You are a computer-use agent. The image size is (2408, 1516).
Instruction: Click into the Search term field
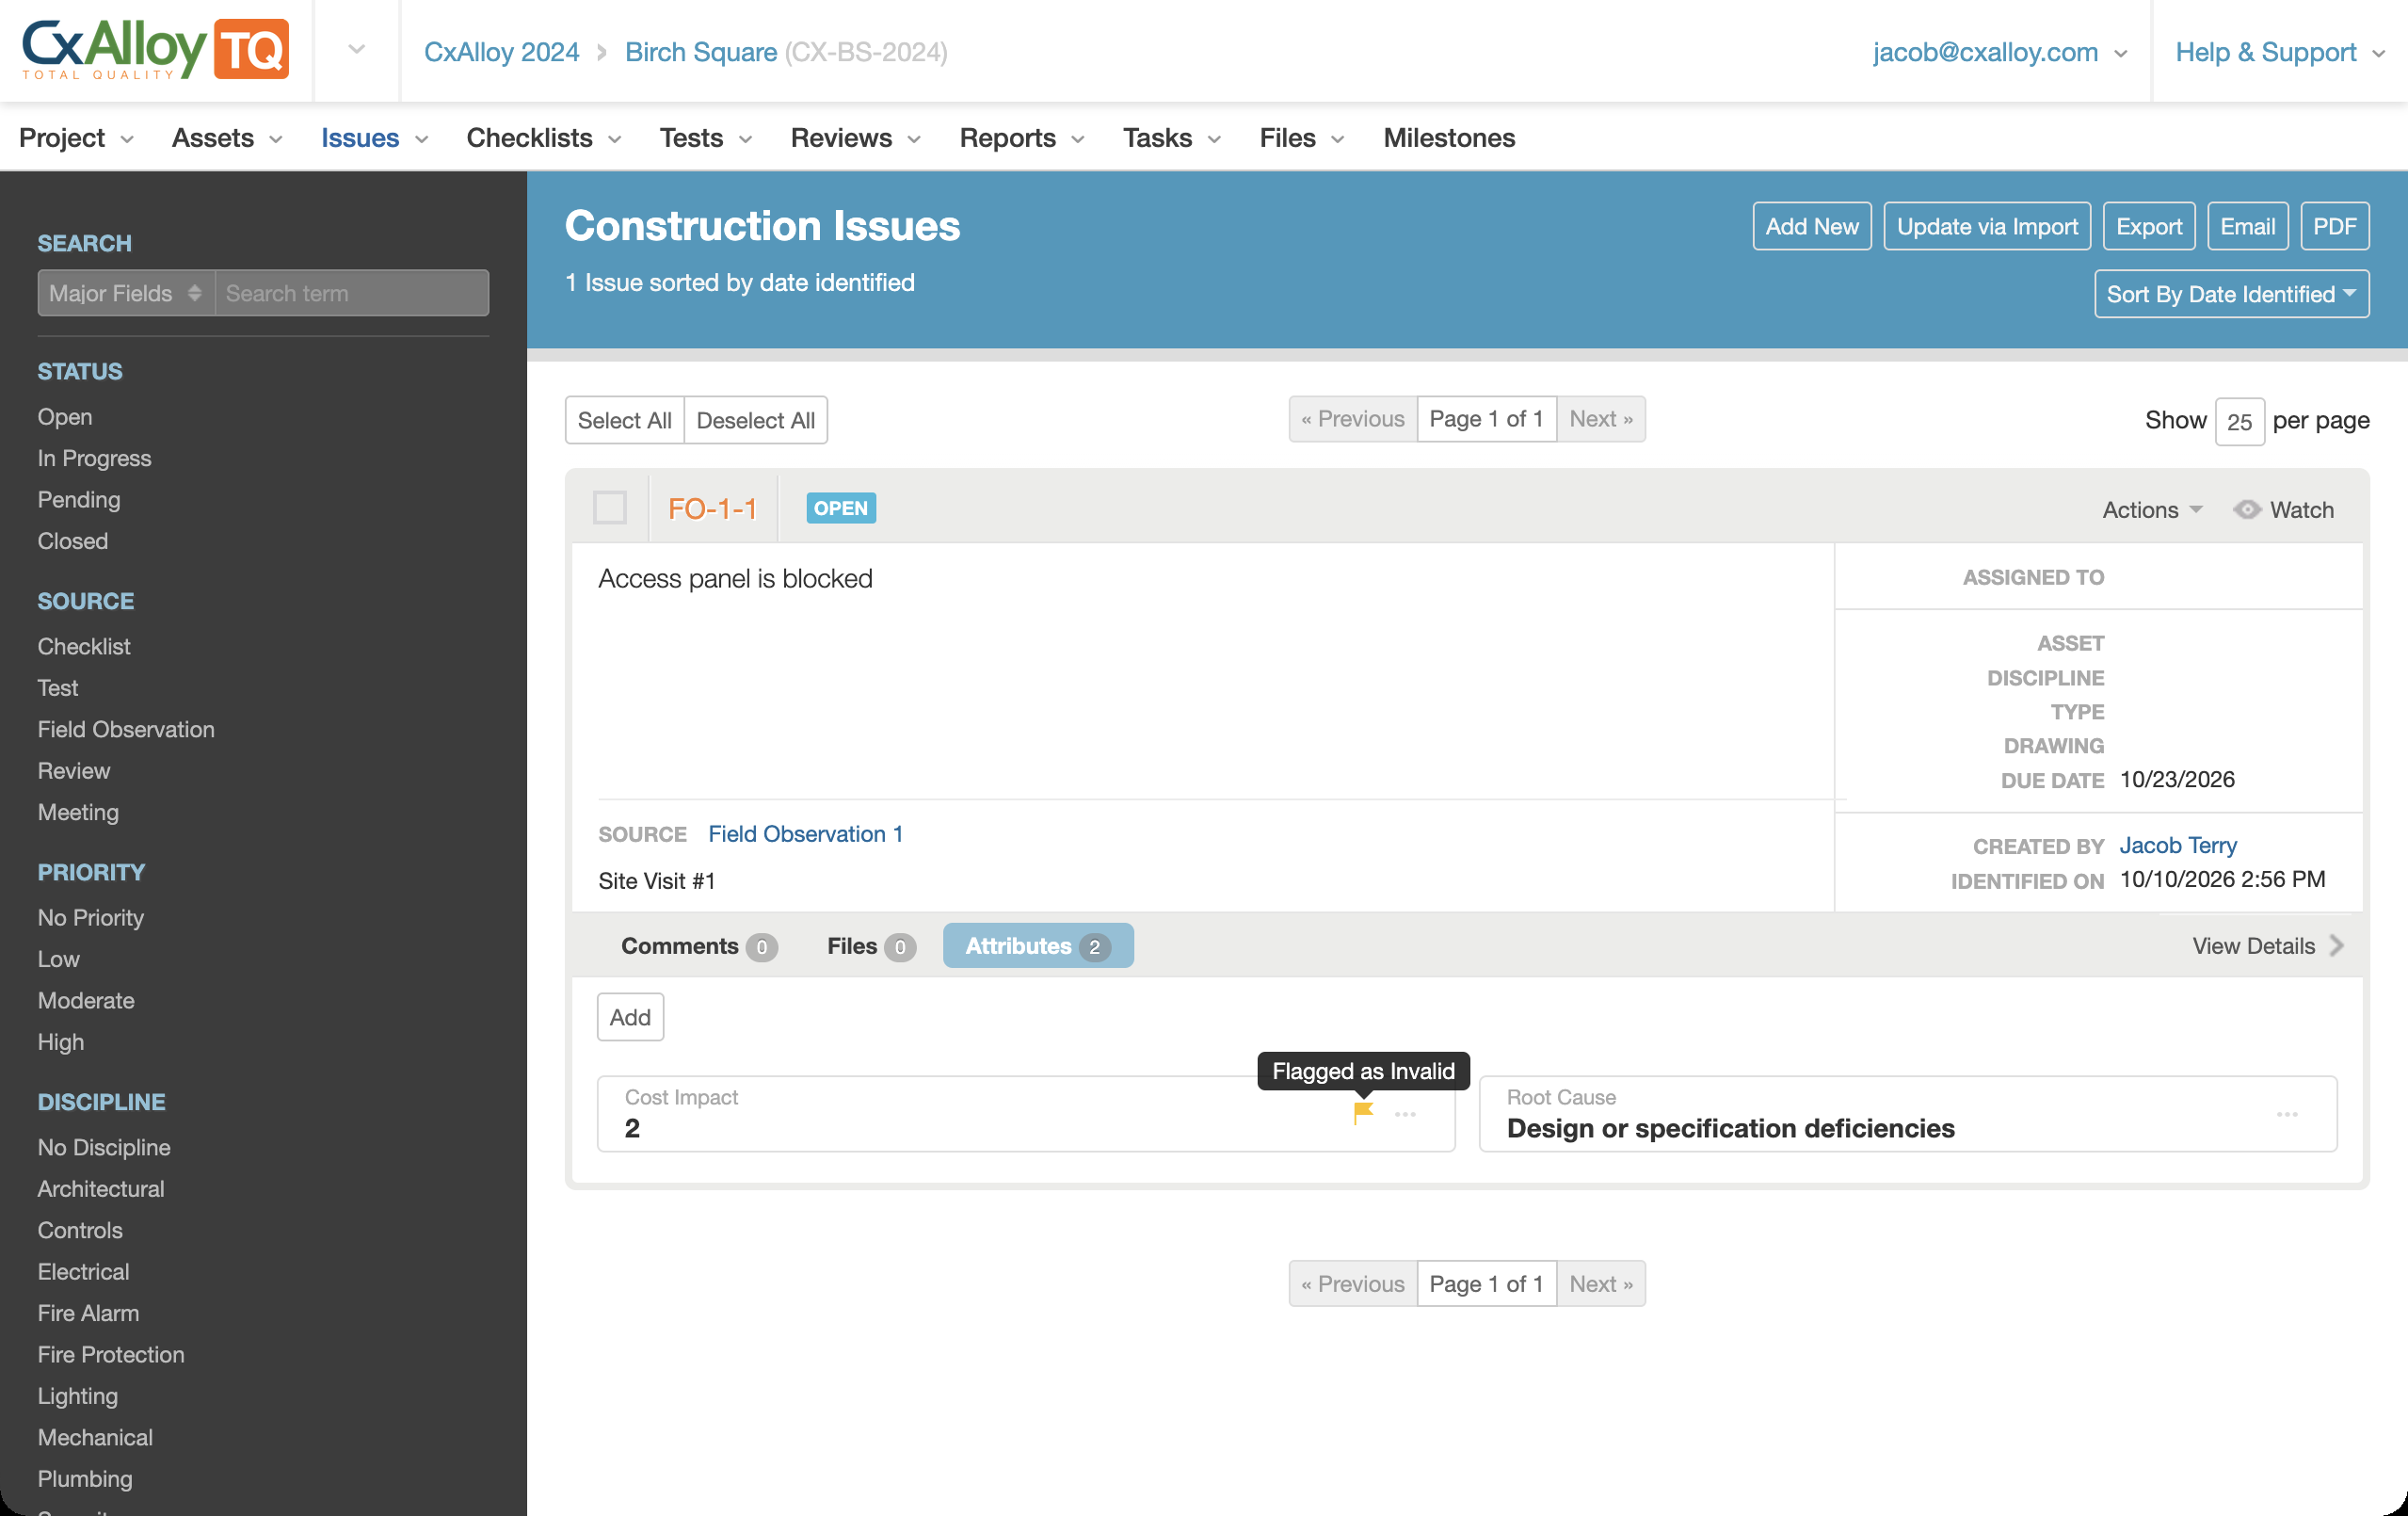(x=352, y=293)
